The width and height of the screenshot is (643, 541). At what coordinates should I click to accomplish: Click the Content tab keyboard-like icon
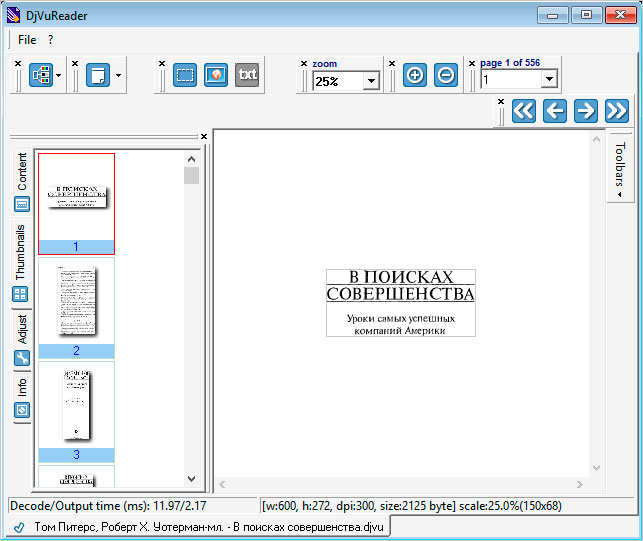[22, 204]
